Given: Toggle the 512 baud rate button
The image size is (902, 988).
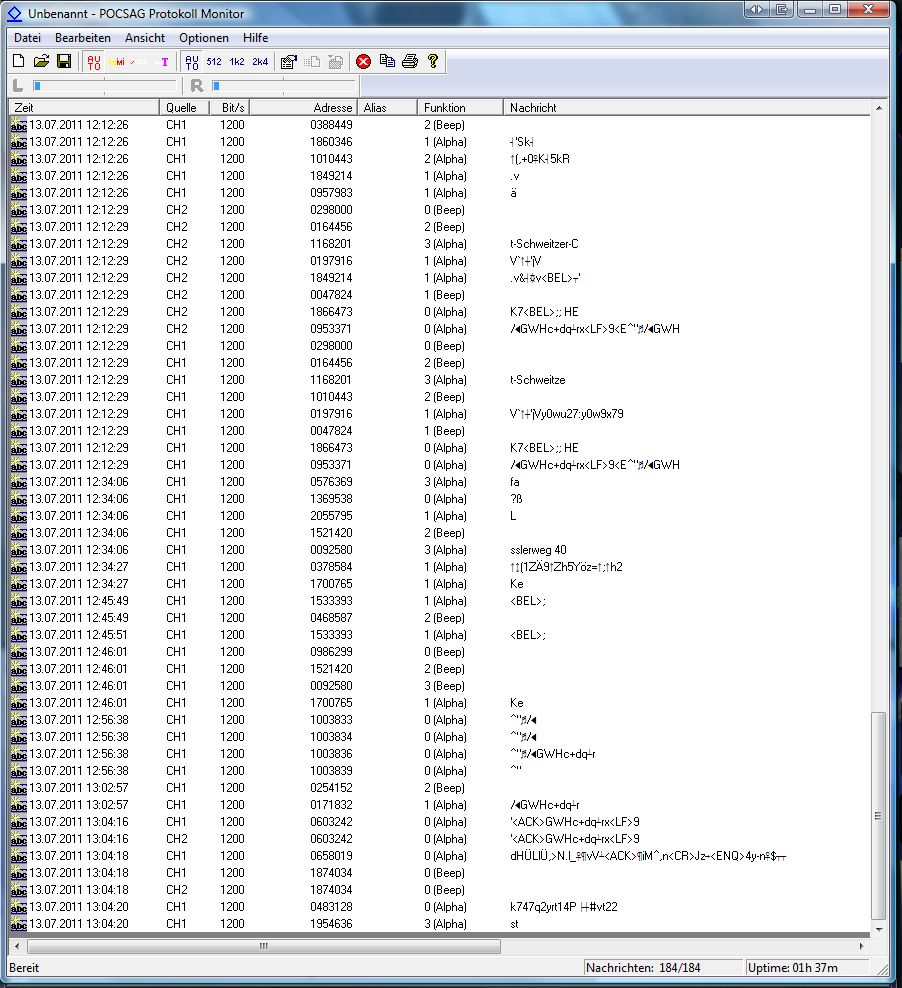Looking at the screenshot, I should coord(214,62).
